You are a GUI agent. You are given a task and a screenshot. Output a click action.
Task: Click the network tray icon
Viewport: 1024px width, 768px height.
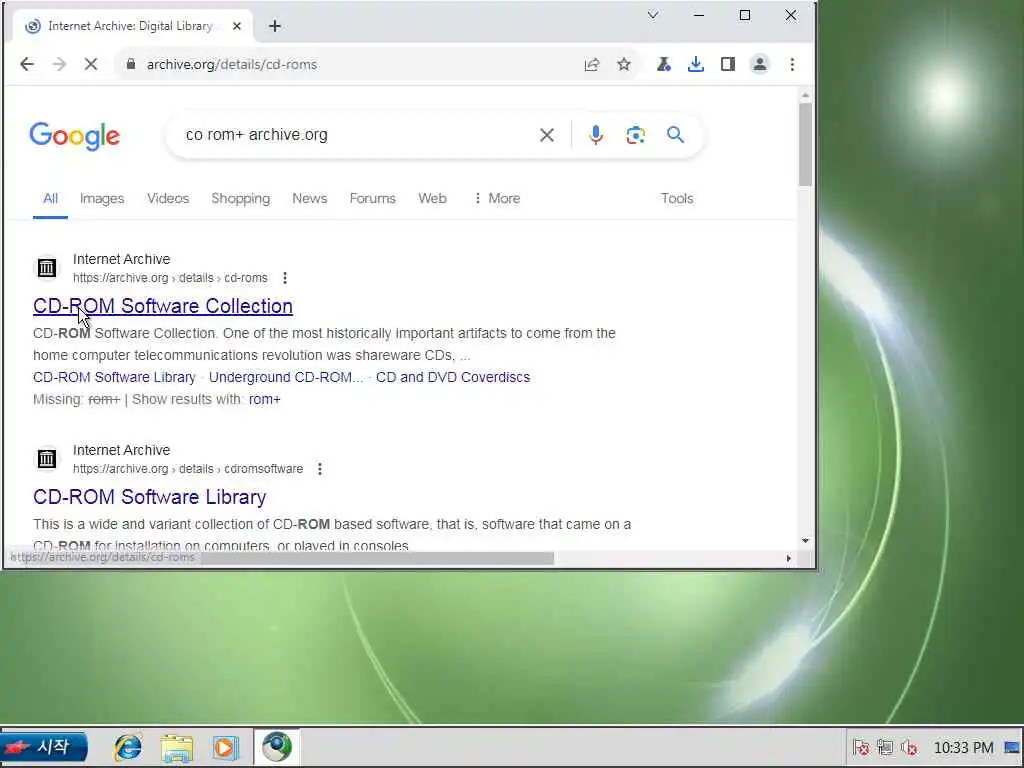[885, 747]
